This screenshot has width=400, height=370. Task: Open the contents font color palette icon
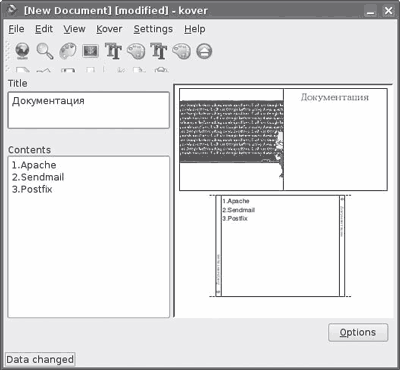point(182,51)
